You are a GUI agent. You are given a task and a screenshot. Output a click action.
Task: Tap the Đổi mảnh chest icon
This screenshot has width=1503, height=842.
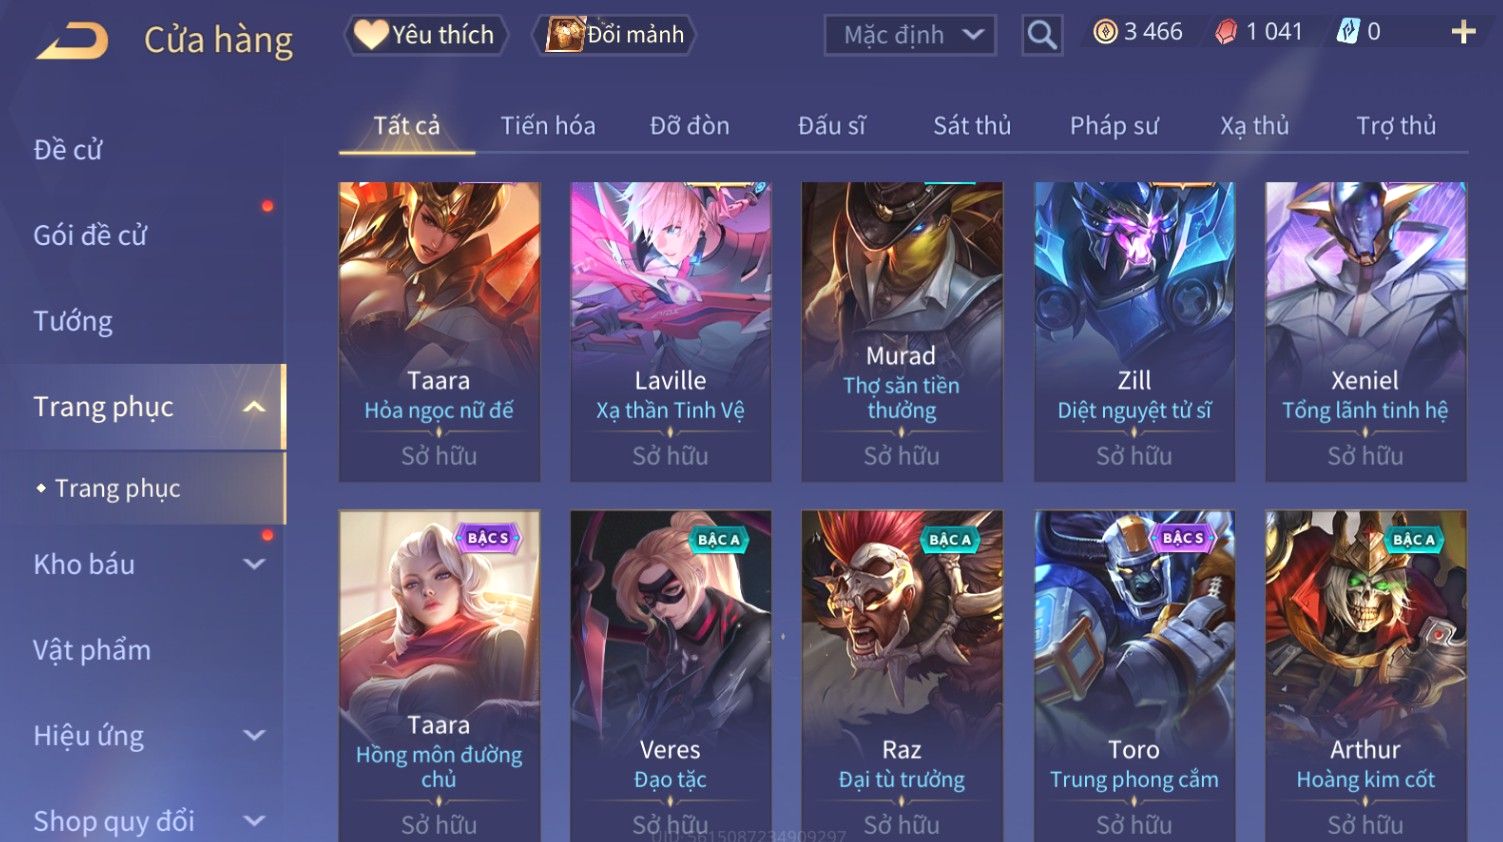(x=564, y=35)
